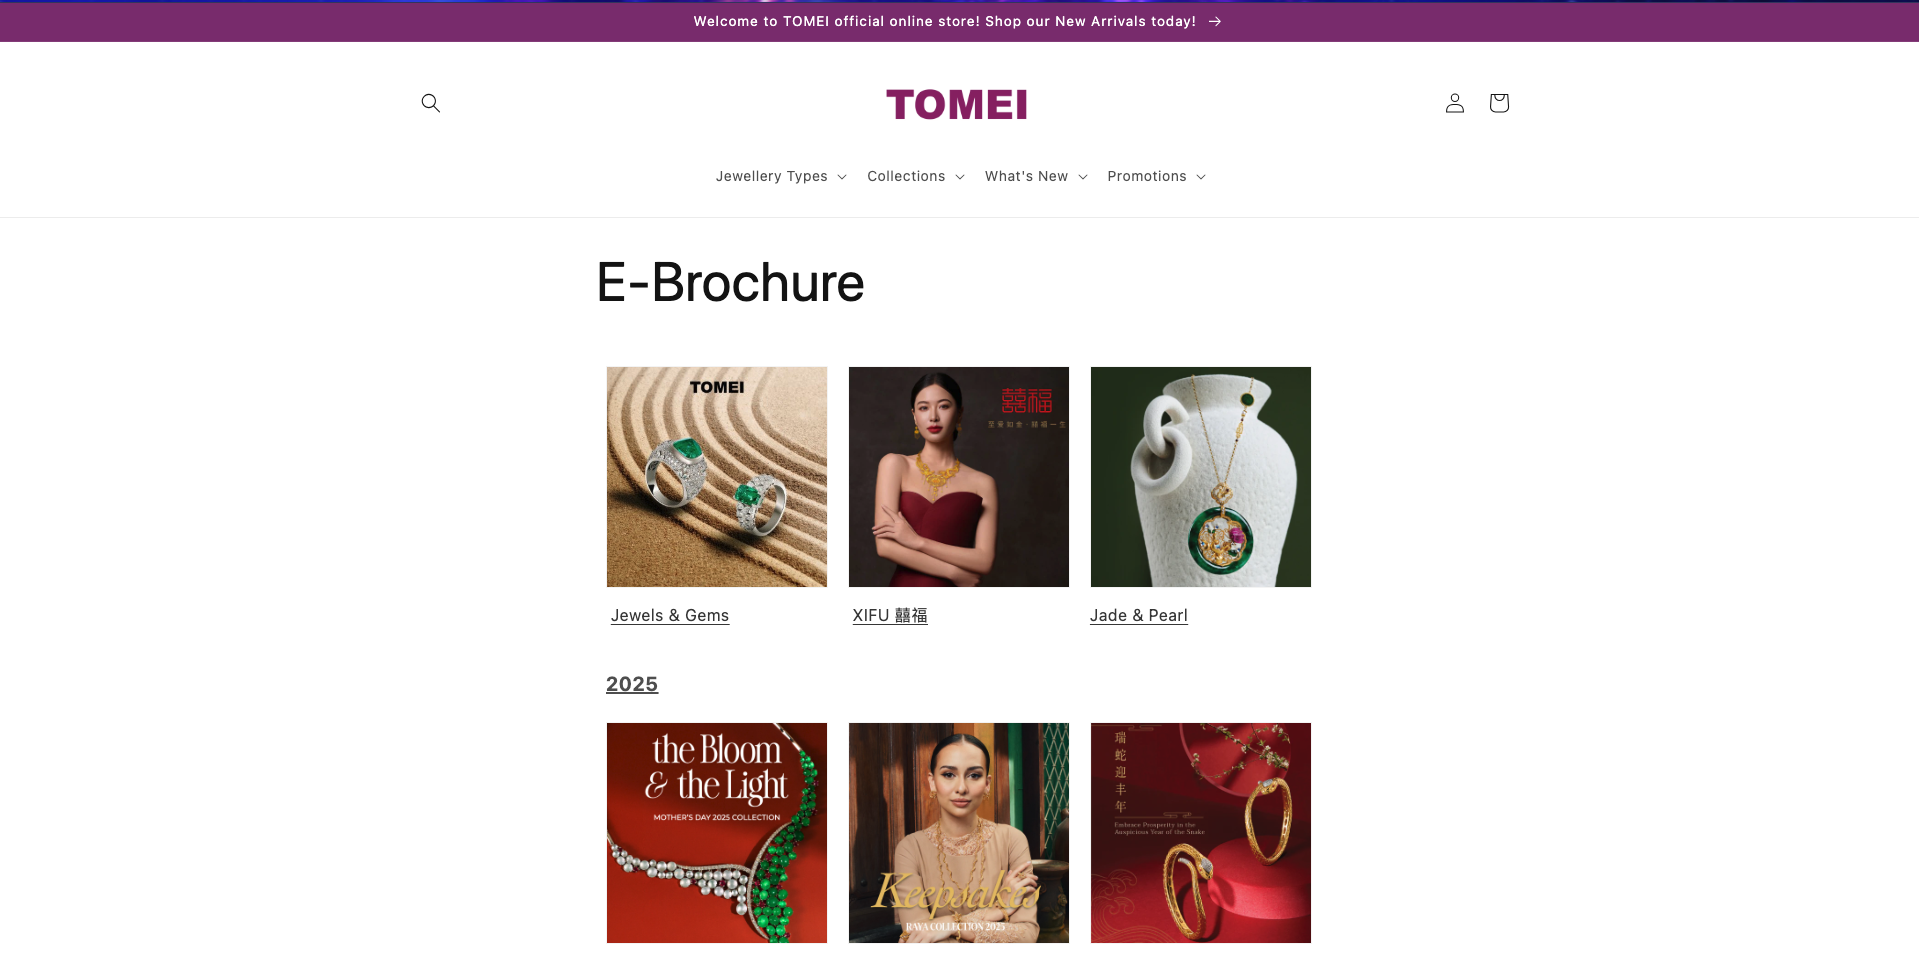Viewport: 1919px width, 961px height.
Task: Open the Jewellery Types menu
Action: 781,176
